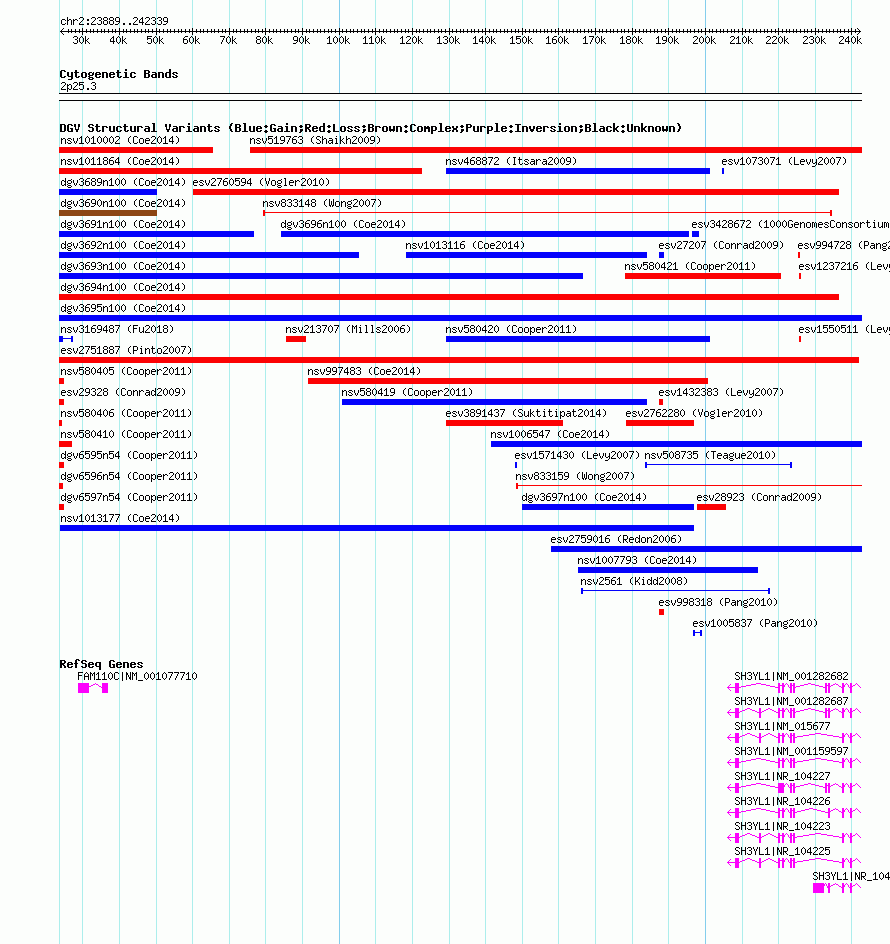Select the blue nsv1013116 (Coe2014) bar
Image resolution: width=890 pixels, height=944 pixels.
[x=526, y=255]
